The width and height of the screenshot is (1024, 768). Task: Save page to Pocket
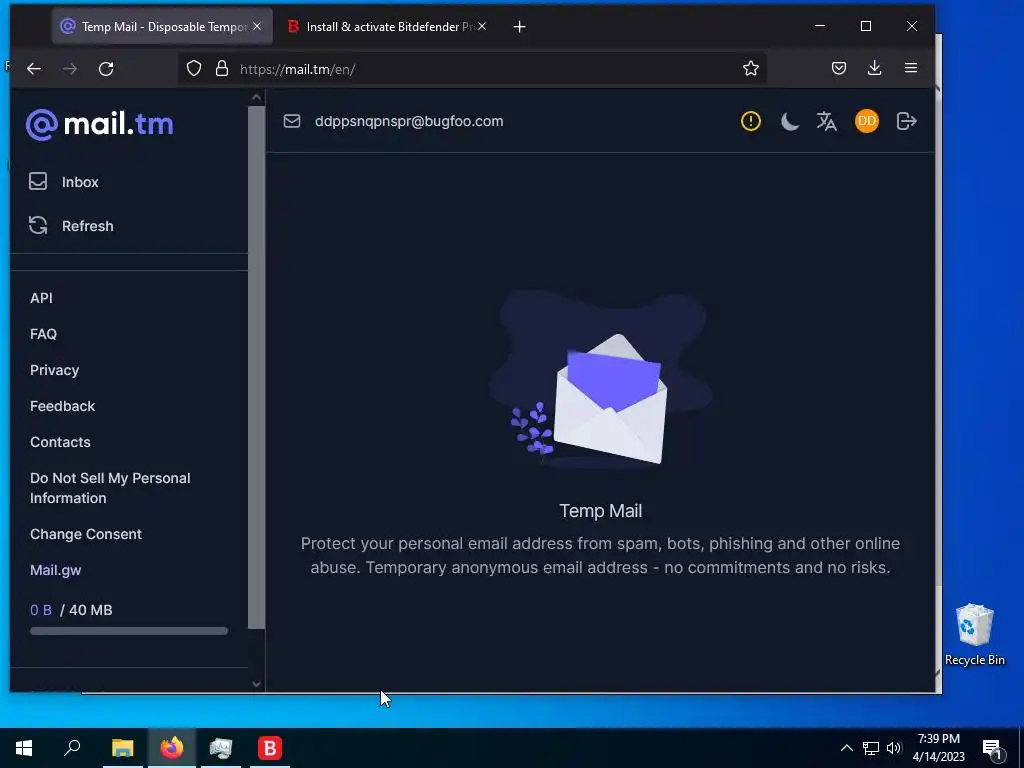[x=839, y=69]
